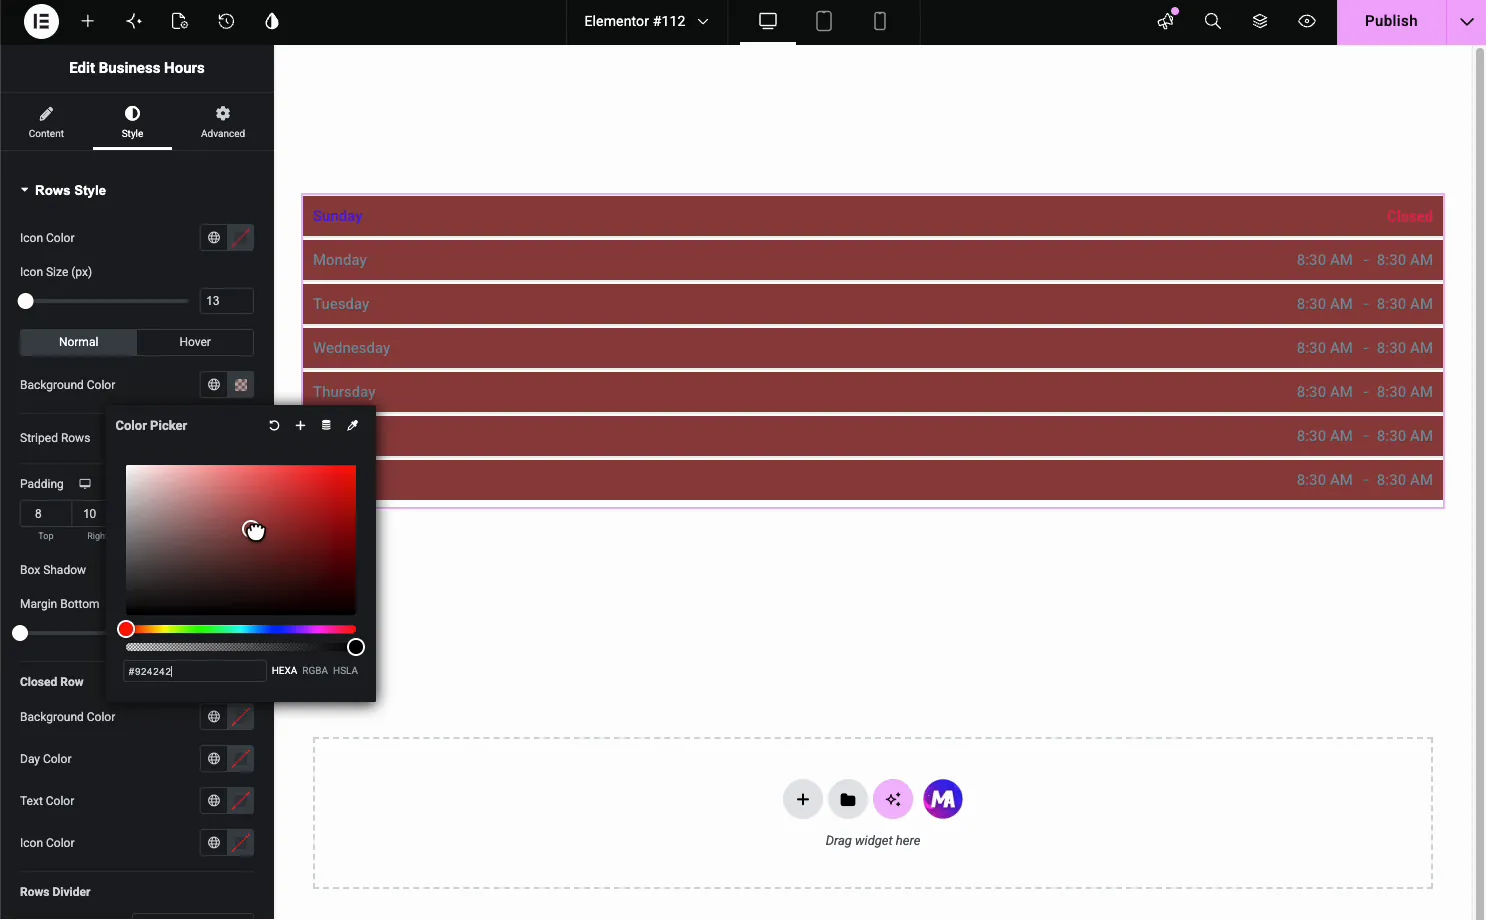1486x920 pixels.
Task: Select HEXA color format
Action: [284, 671]
